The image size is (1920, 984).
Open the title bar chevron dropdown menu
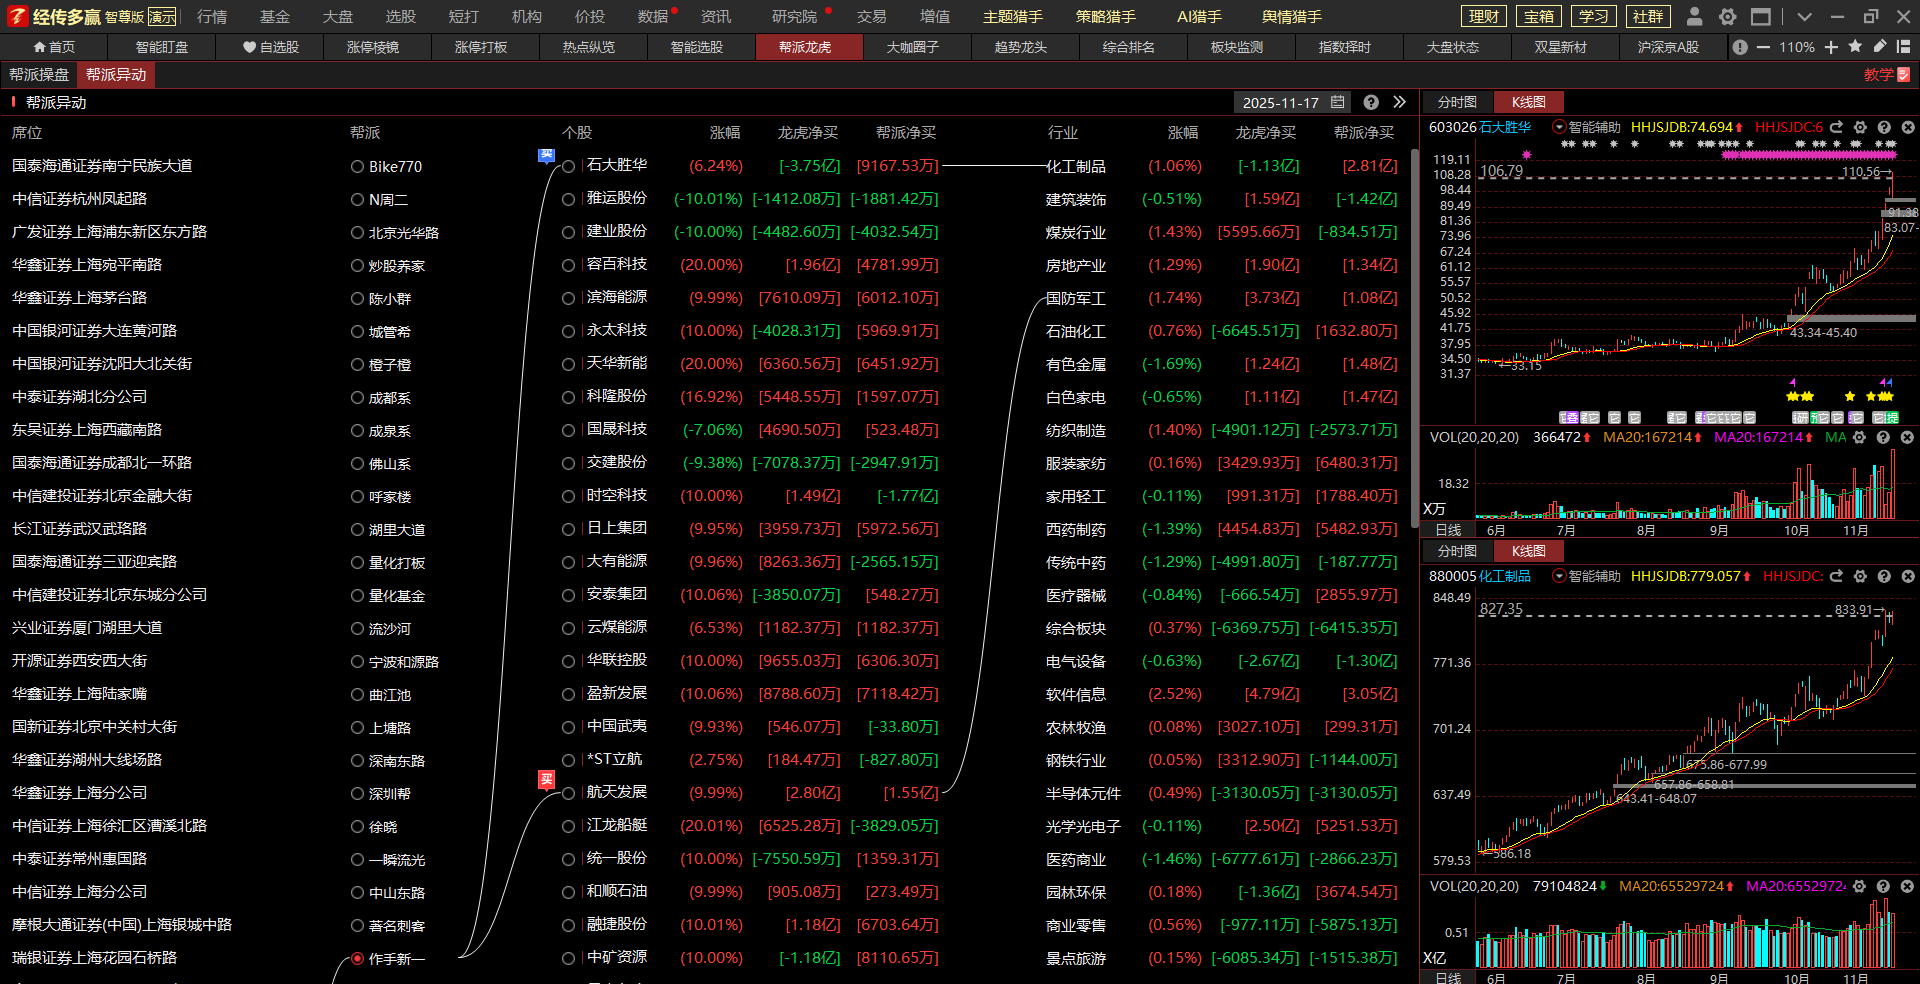1804,17
